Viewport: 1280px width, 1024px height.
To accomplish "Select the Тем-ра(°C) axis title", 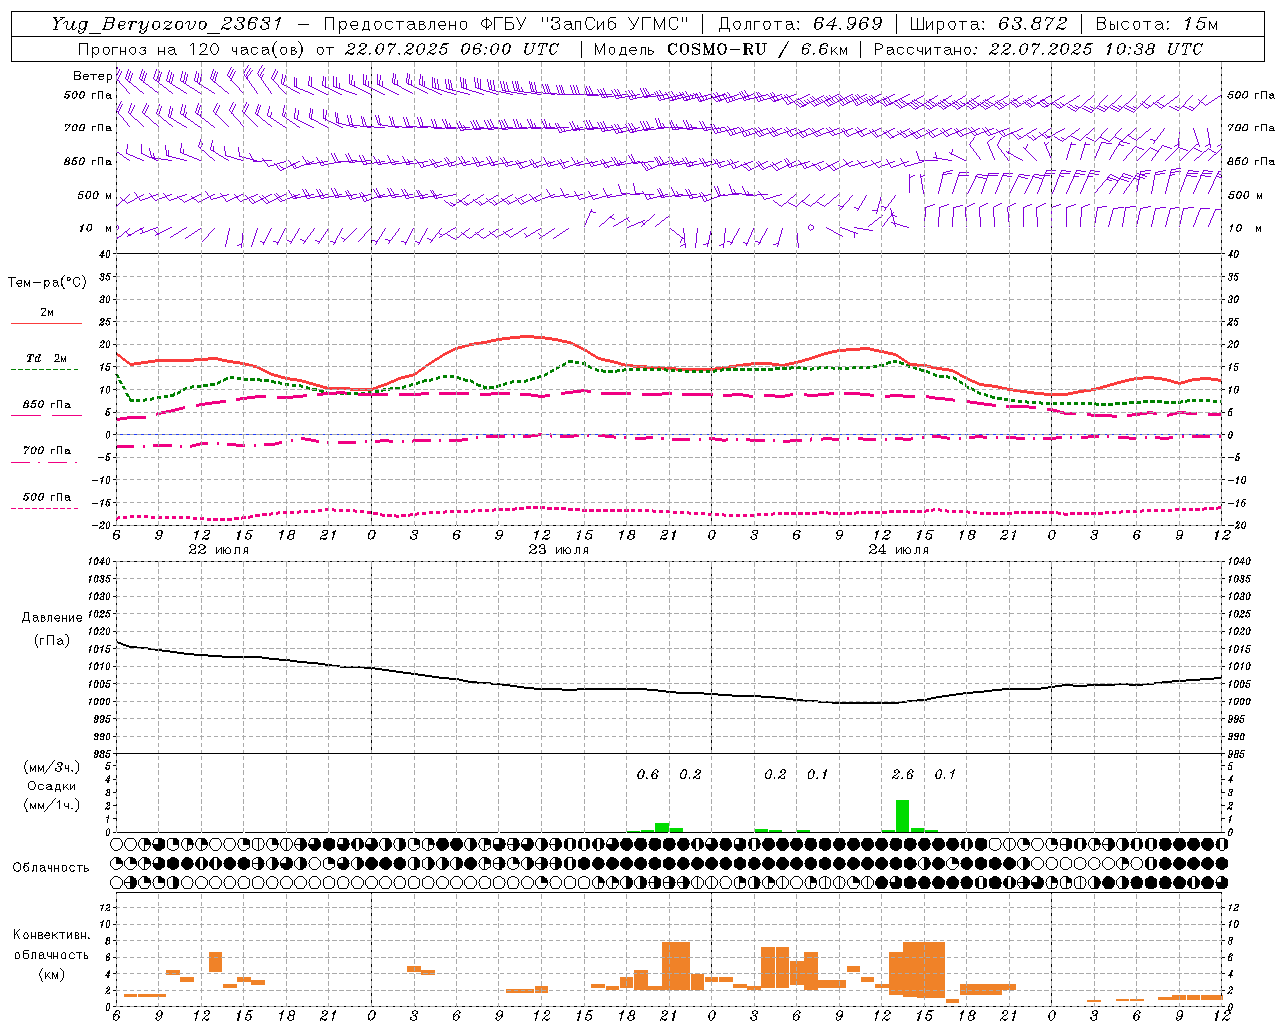I will coord(47,283).
